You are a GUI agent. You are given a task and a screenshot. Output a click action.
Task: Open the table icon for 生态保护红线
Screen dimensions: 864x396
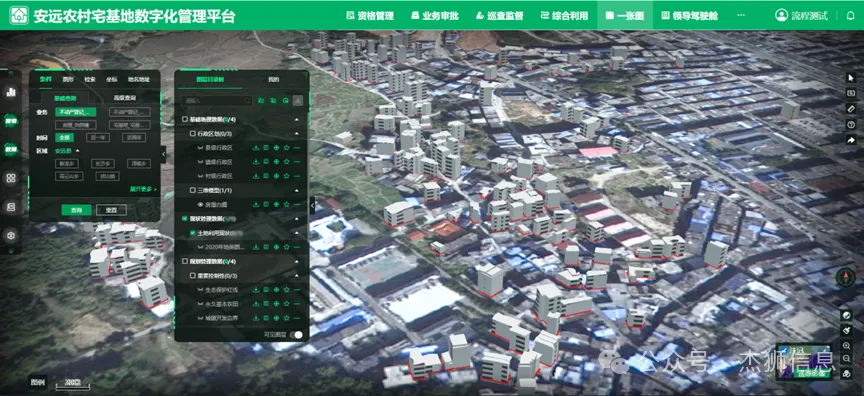click(266, 290)
